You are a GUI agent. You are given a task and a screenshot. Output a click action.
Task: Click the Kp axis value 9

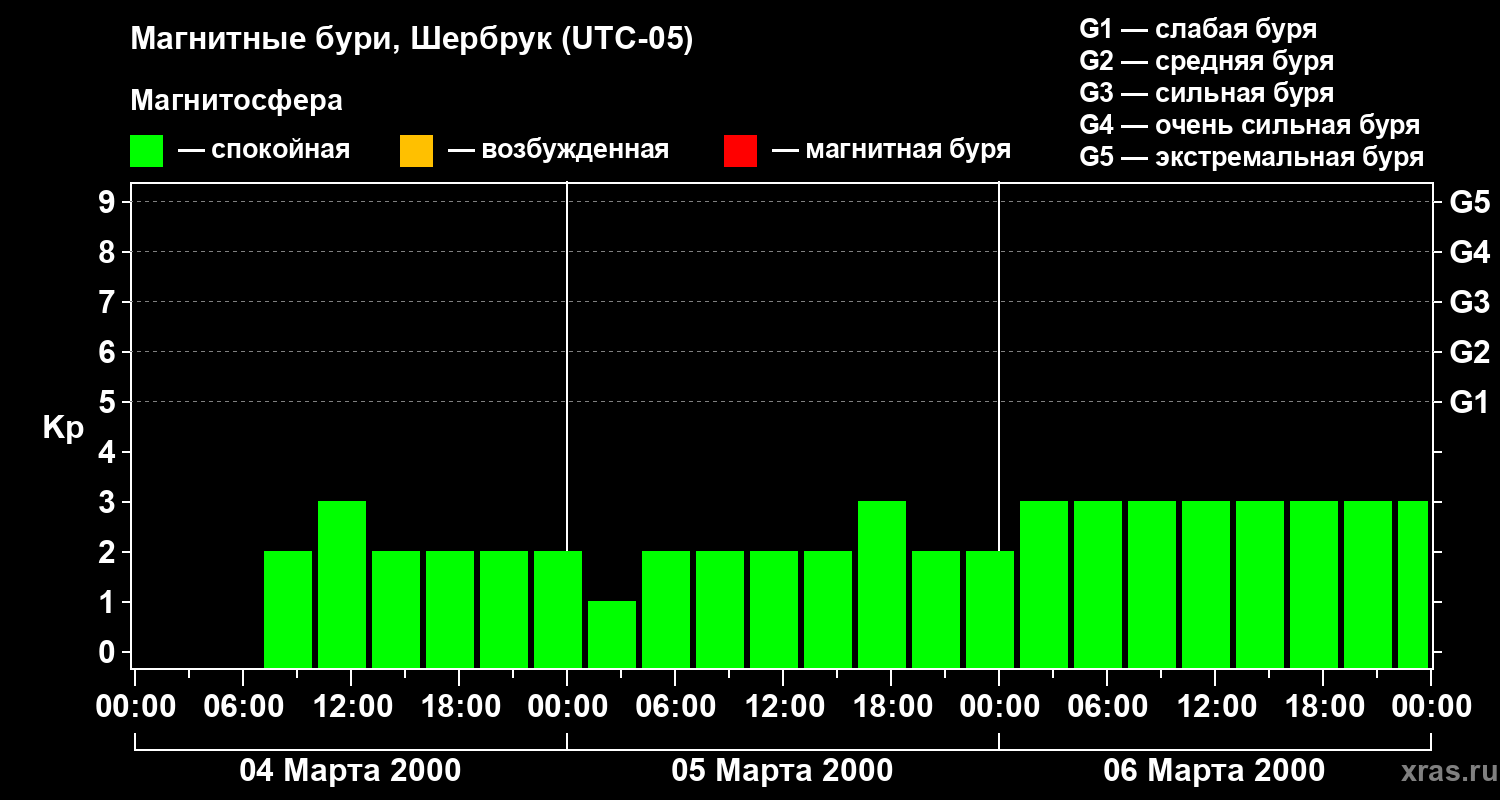coord(109,202)
